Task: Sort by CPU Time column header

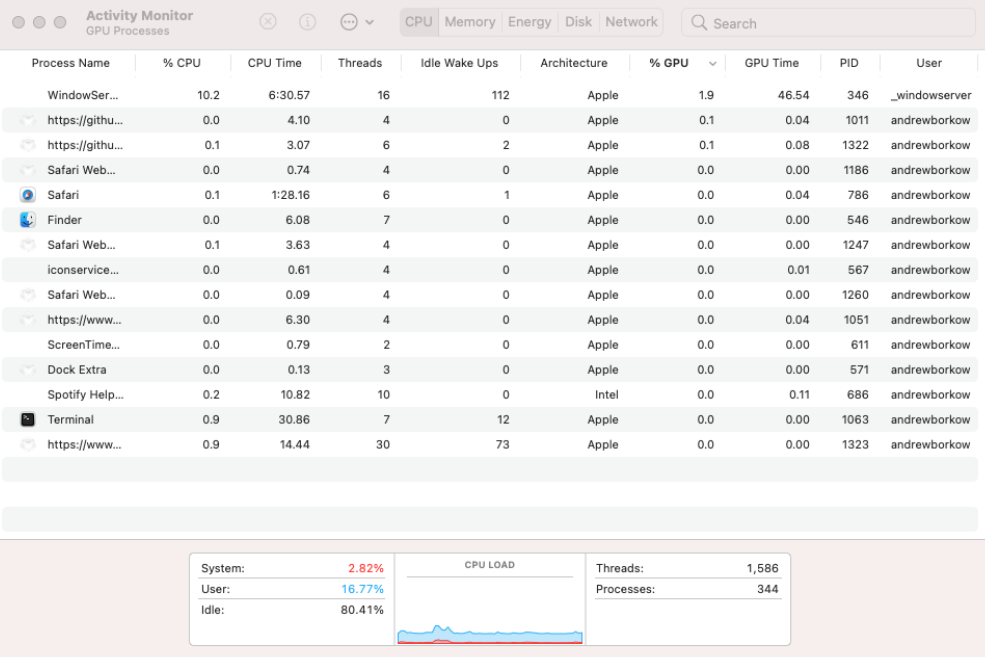Action: [x=275, y=63]
